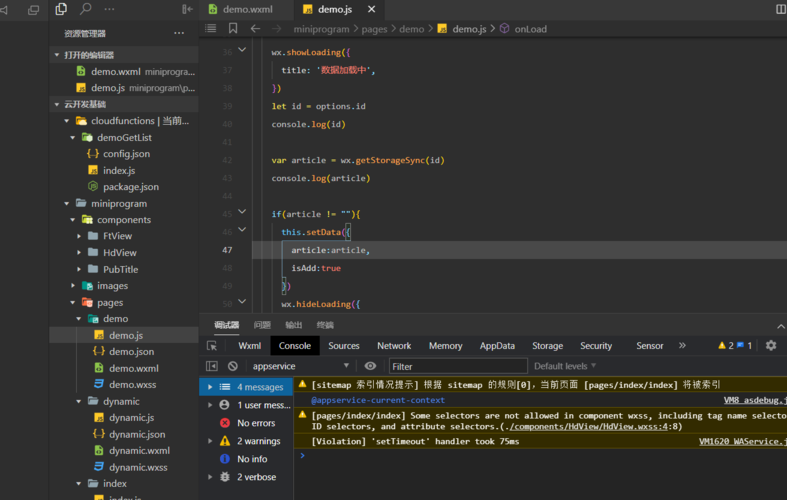Open demo.wxss in the file tree
The image size is (787, 500).
(133, 385)
